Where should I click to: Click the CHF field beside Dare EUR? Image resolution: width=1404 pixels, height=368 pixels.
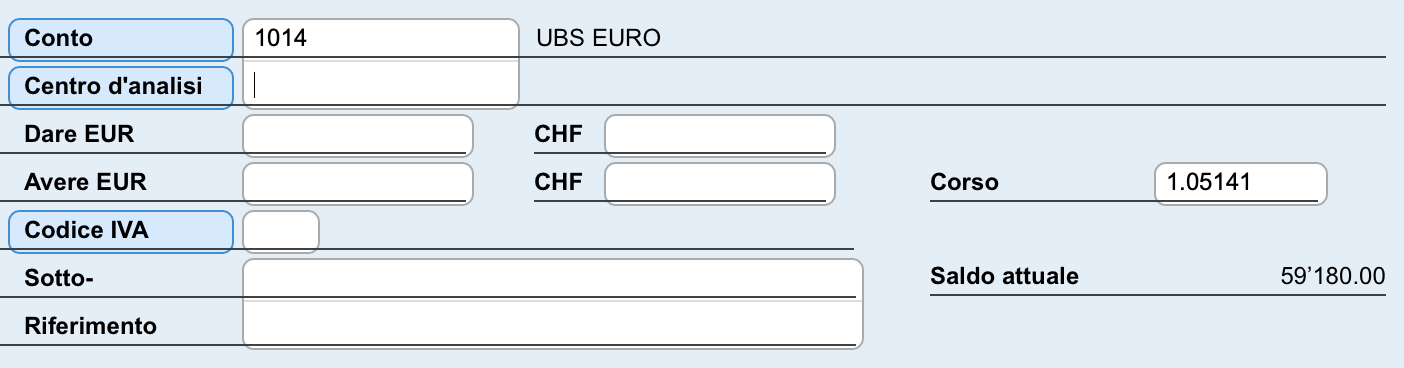pos(720,135)
